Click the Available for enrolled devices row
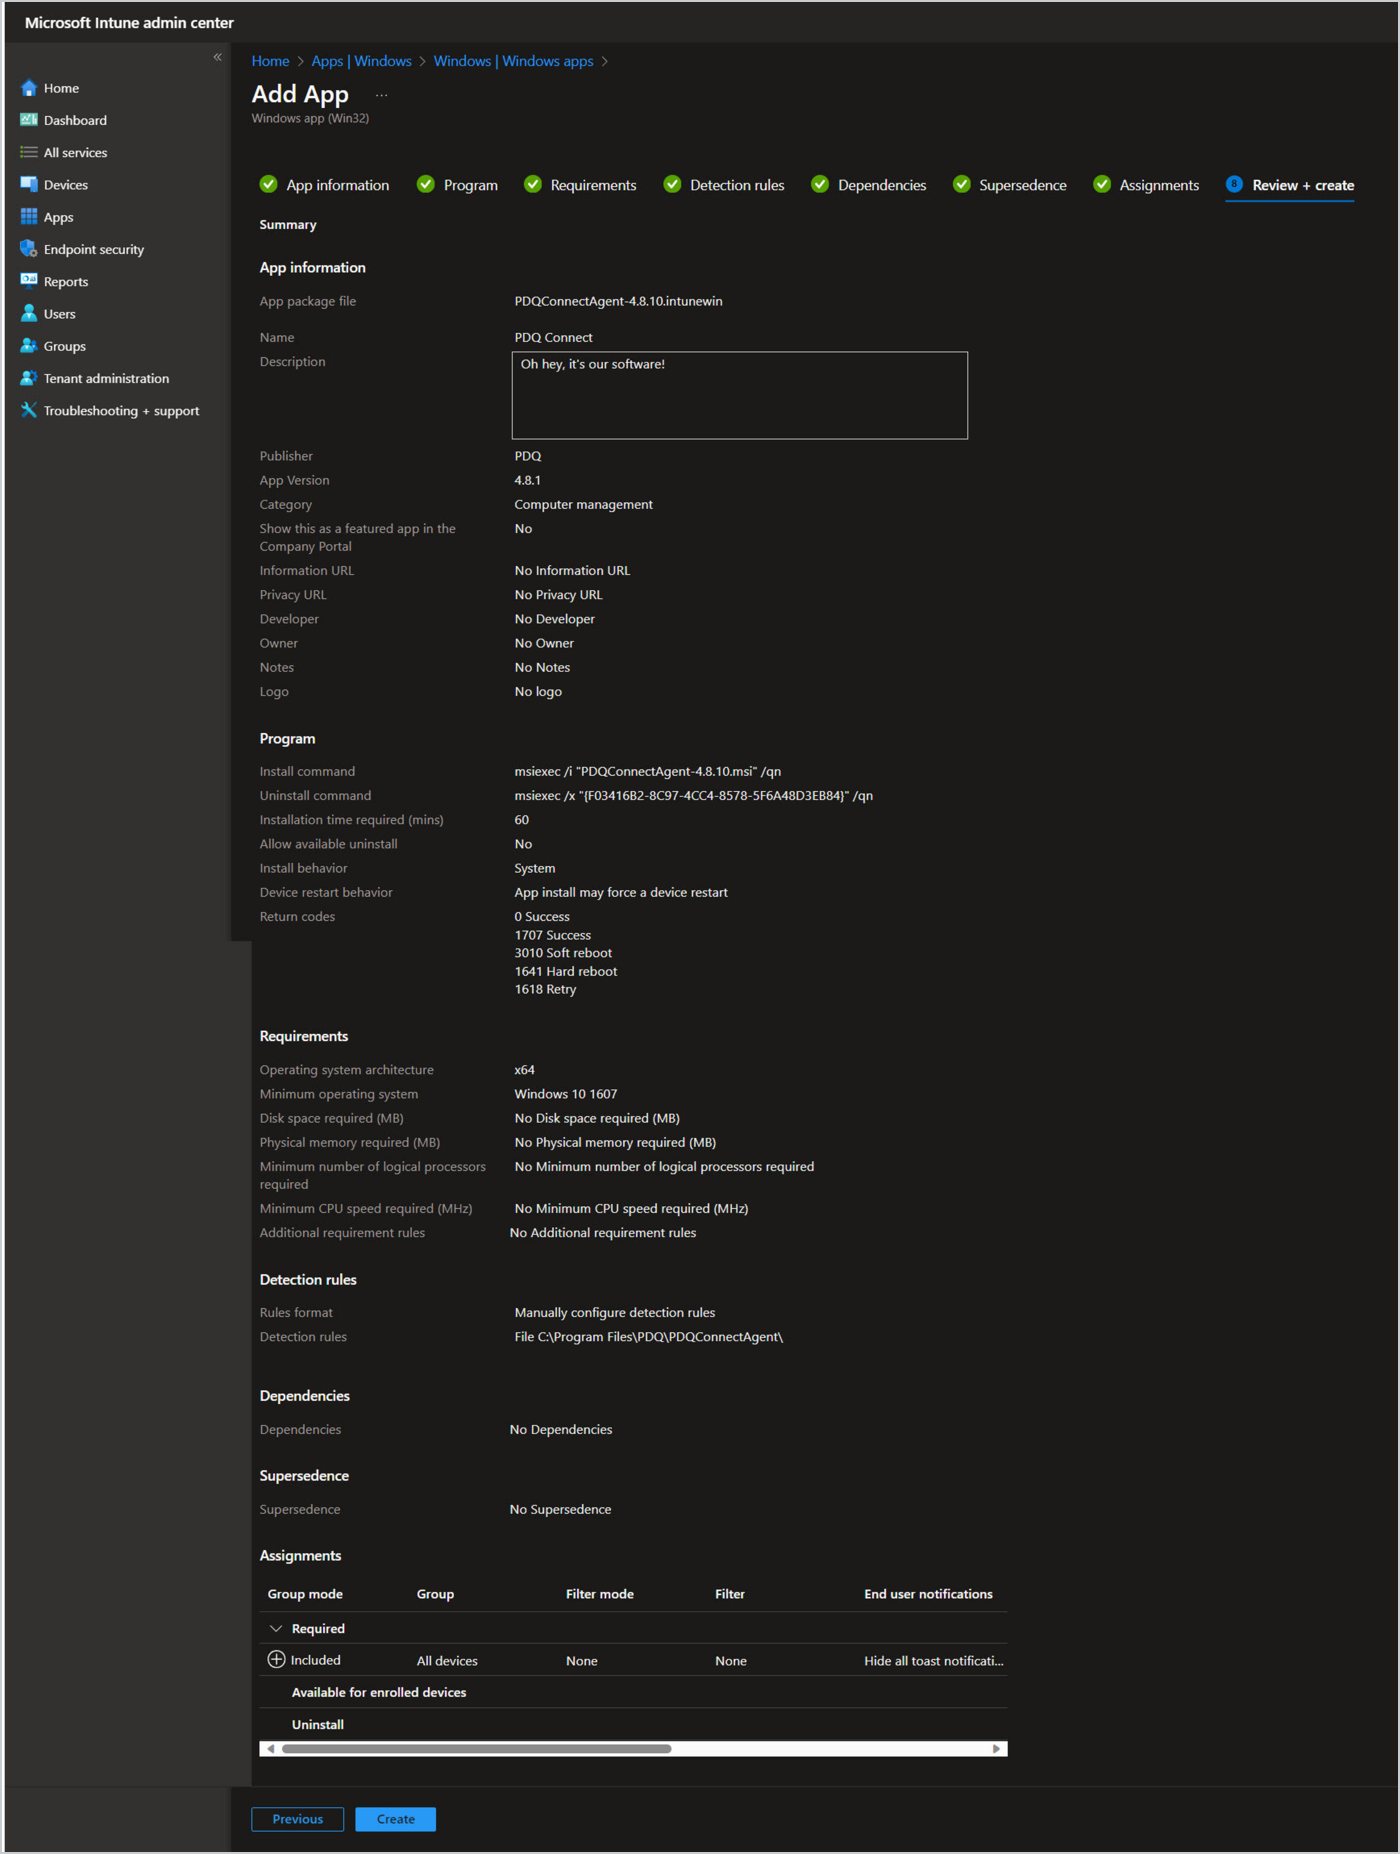Screen dimensions: 1400x1854 633,1692
